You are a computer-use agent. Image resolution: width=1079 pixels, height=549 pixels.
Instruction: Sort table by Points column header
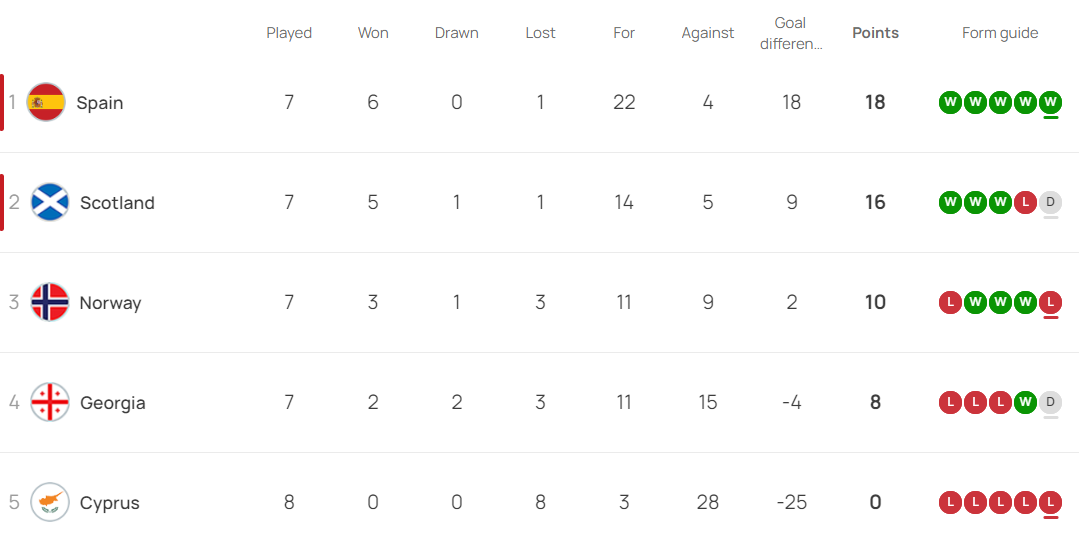[x=875, y=33]
